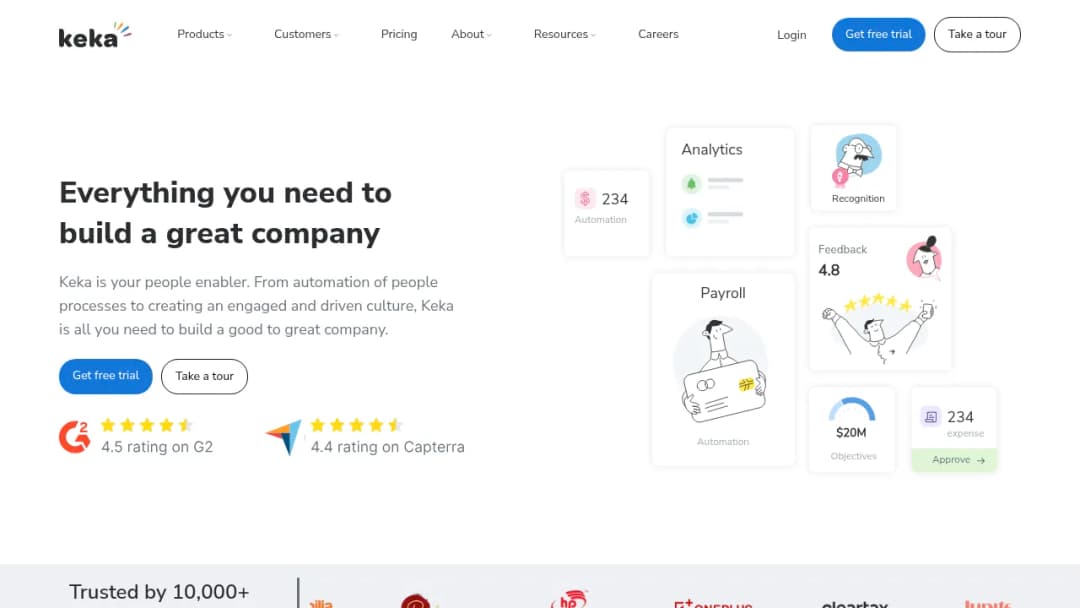
Task: Click the five stars in Feedback card
Action: click(878, 302)
